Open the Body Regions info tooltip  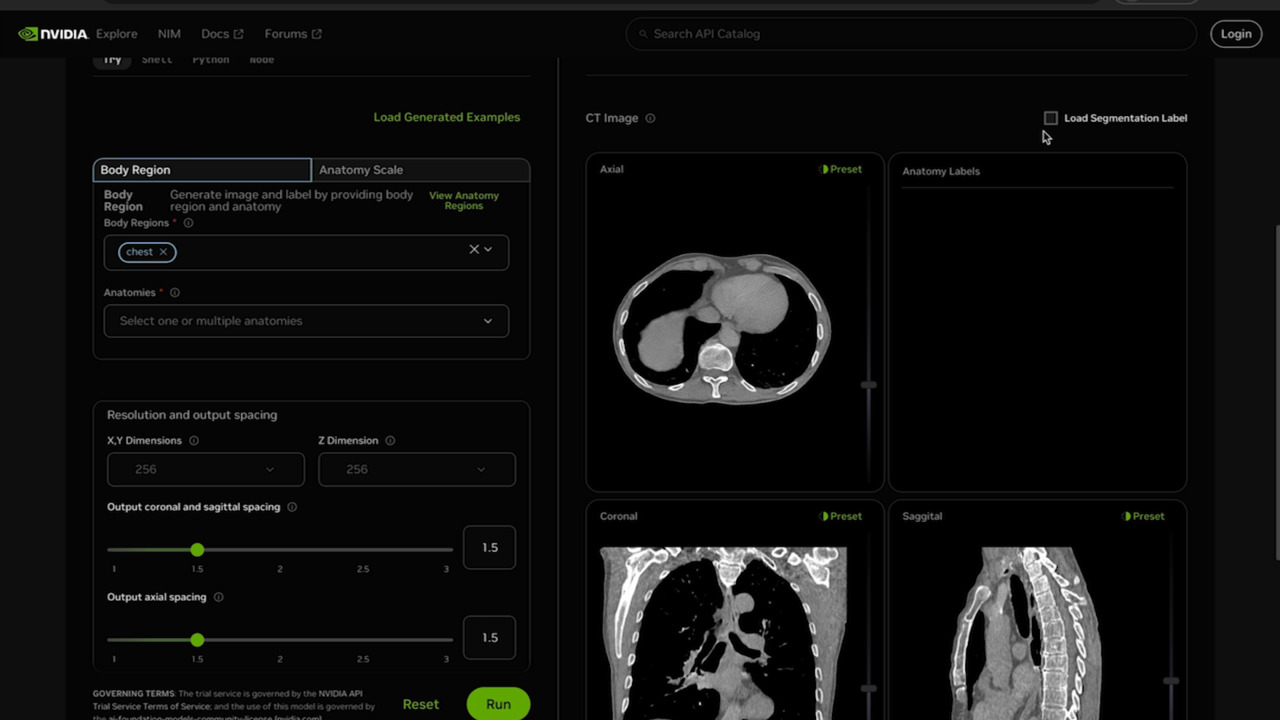pos(188,223)
